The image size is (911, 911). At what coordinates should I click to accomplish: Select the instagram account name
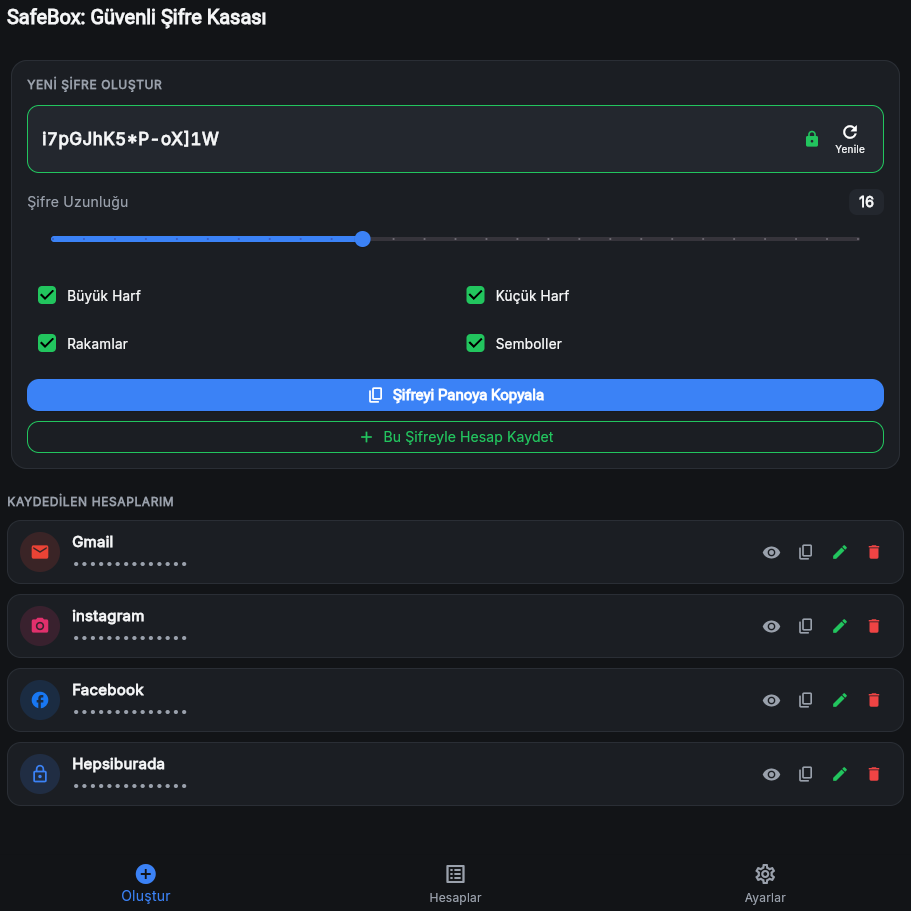click(x=108, y=616)
